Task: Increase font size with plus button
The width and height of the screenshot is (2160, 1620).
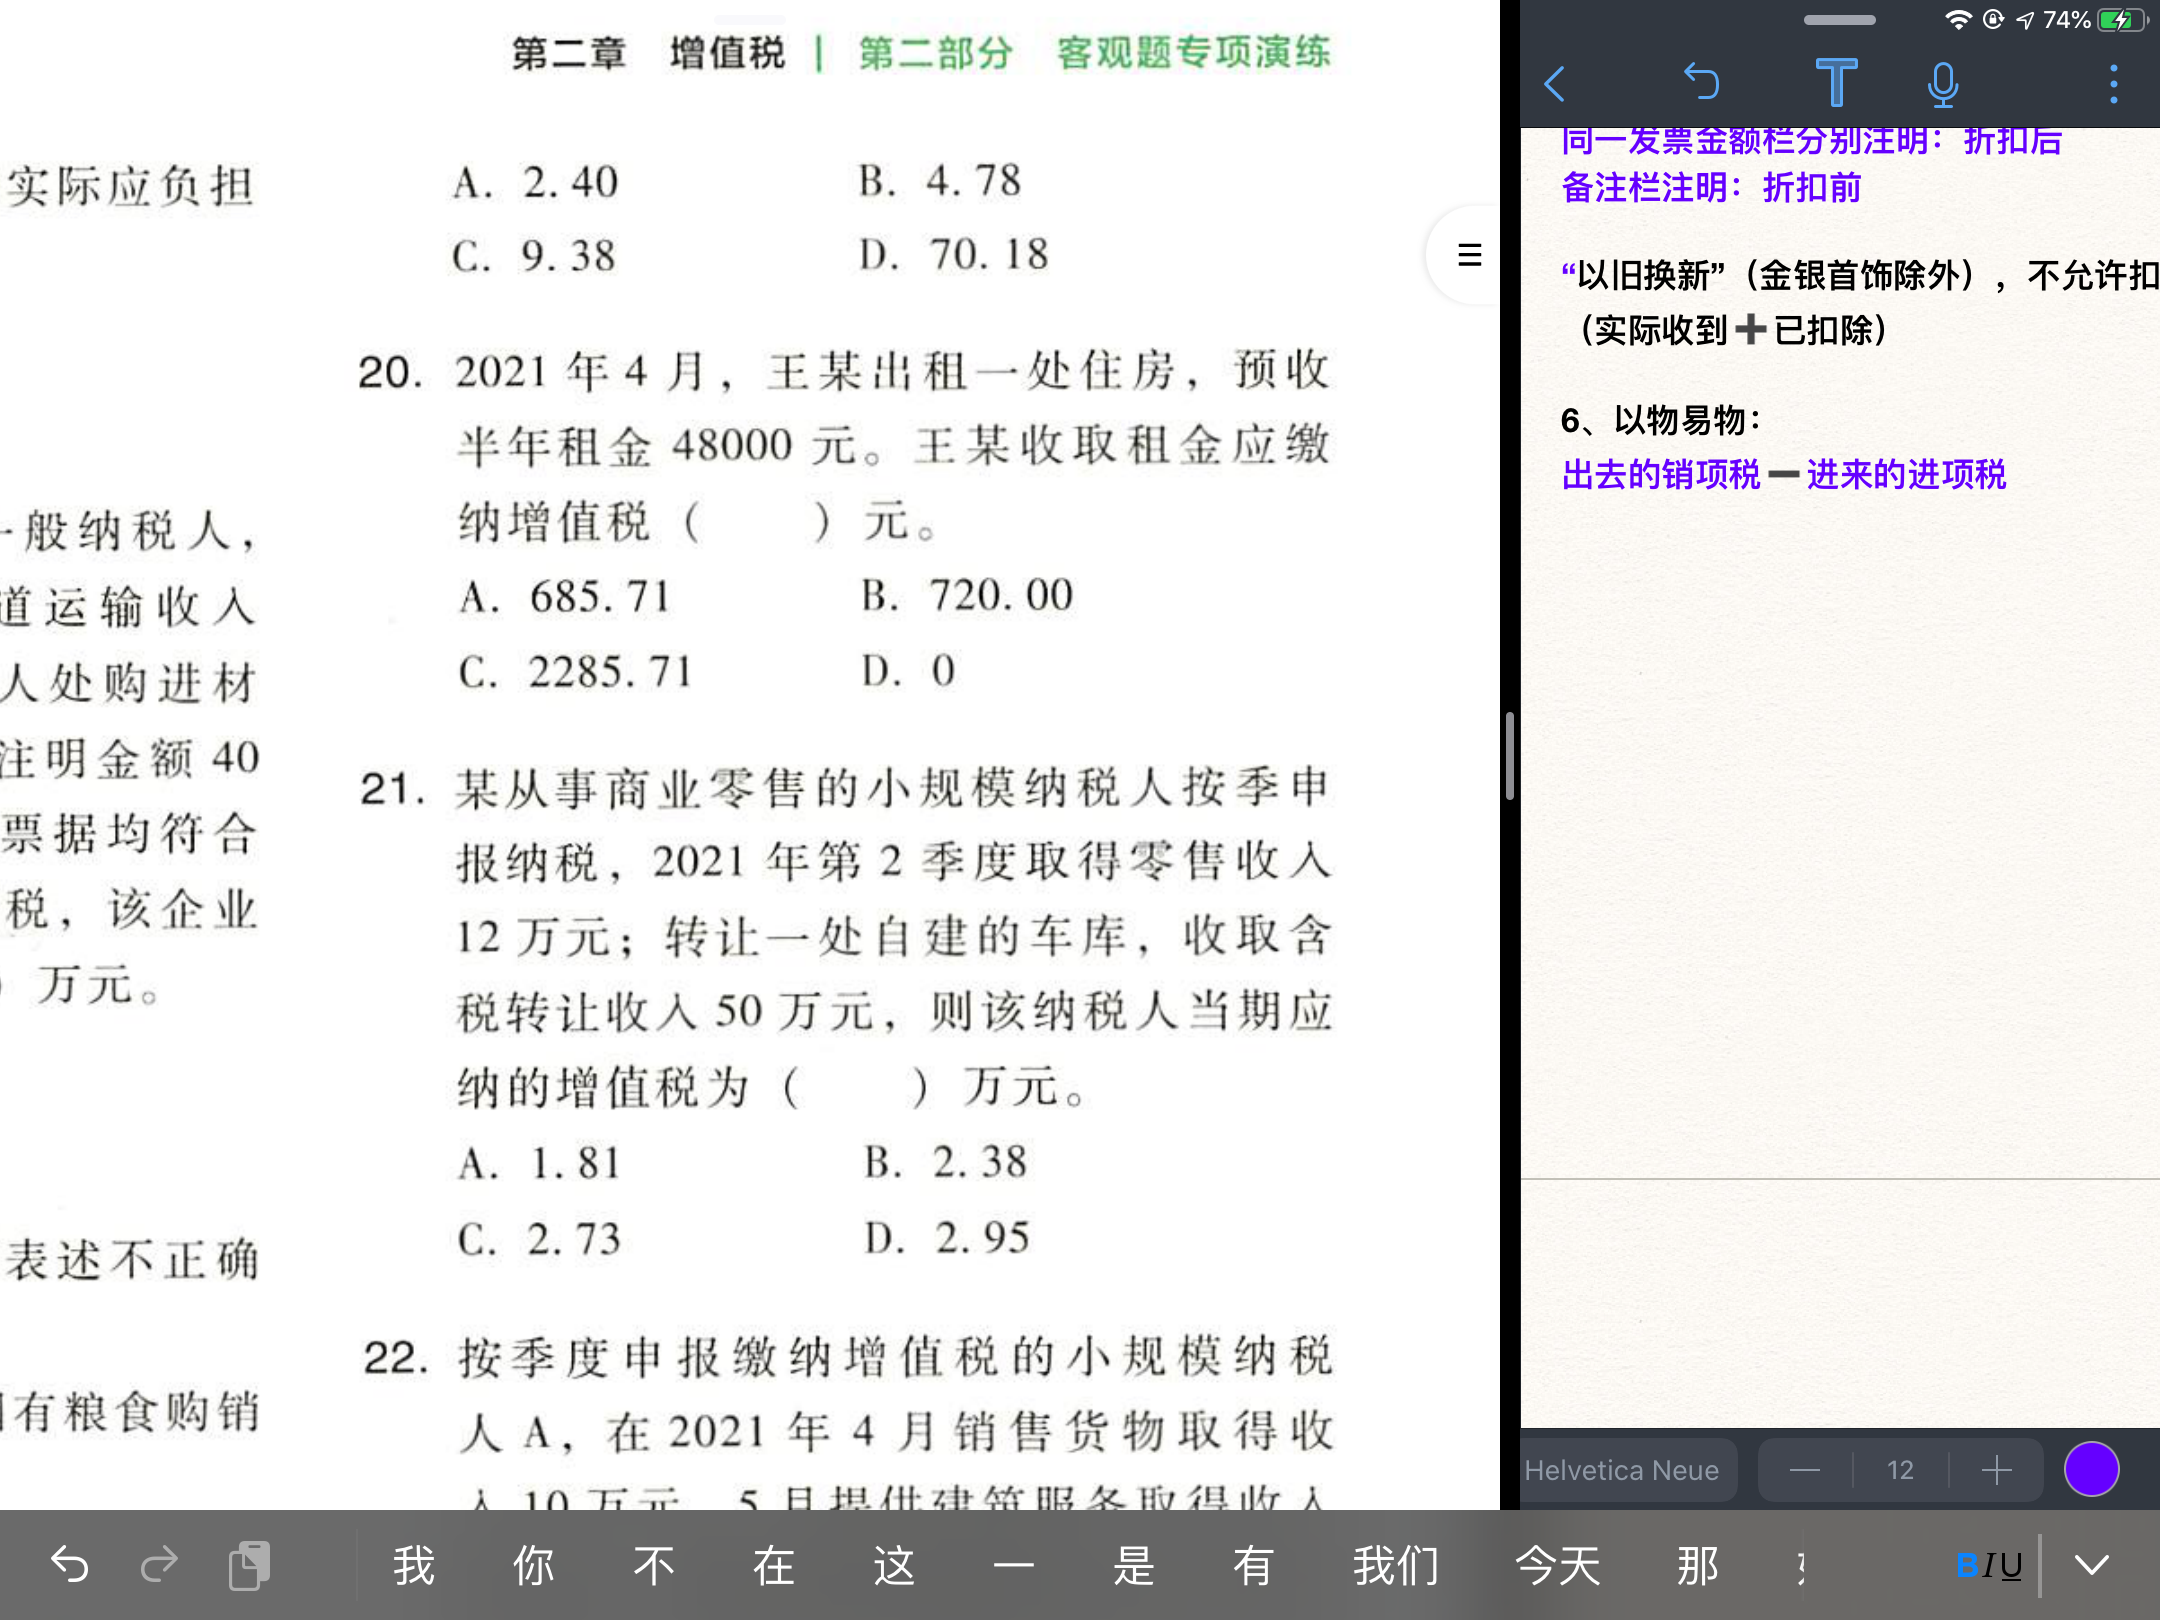Action: 1996,1470
